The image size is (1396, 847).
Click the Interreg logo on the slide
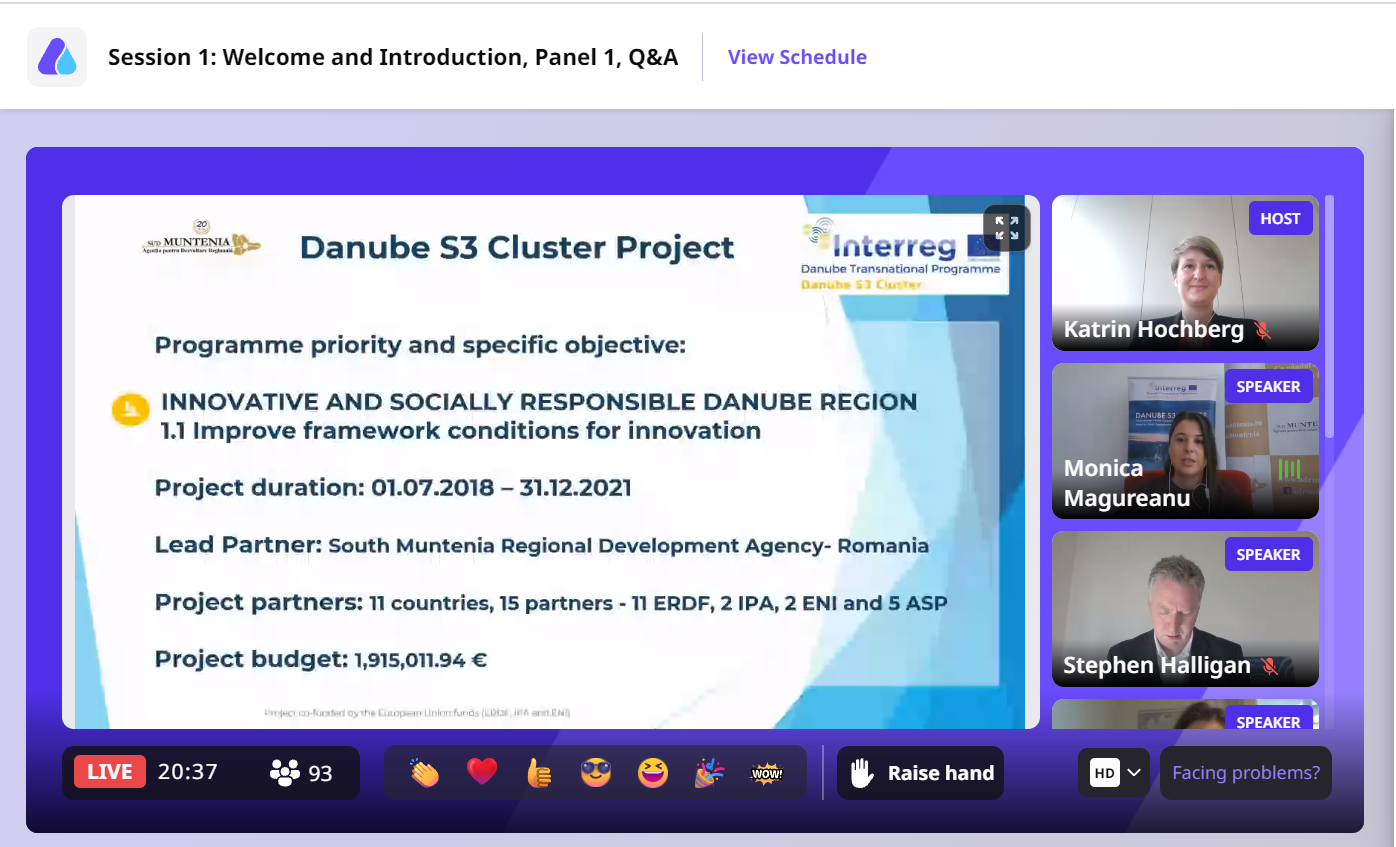[x=902, y=253]
